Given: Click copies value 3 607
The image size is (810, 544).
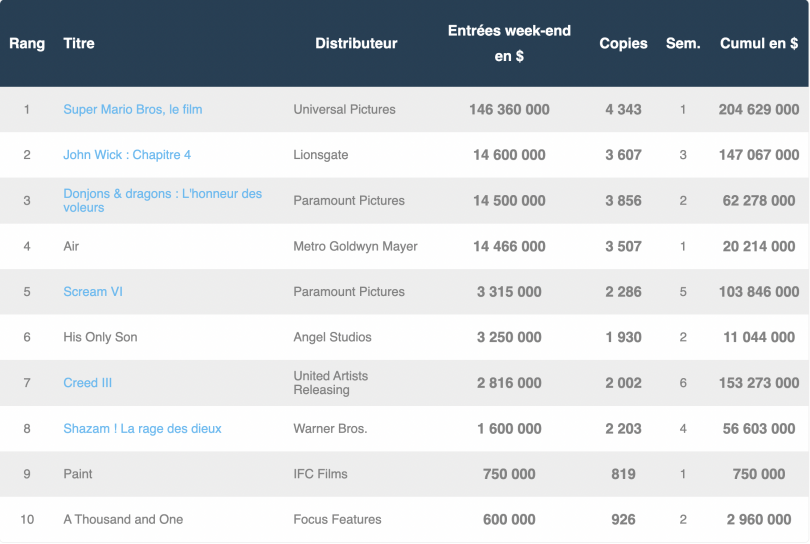Looking at the screenshot, I should tap(624, 155).
